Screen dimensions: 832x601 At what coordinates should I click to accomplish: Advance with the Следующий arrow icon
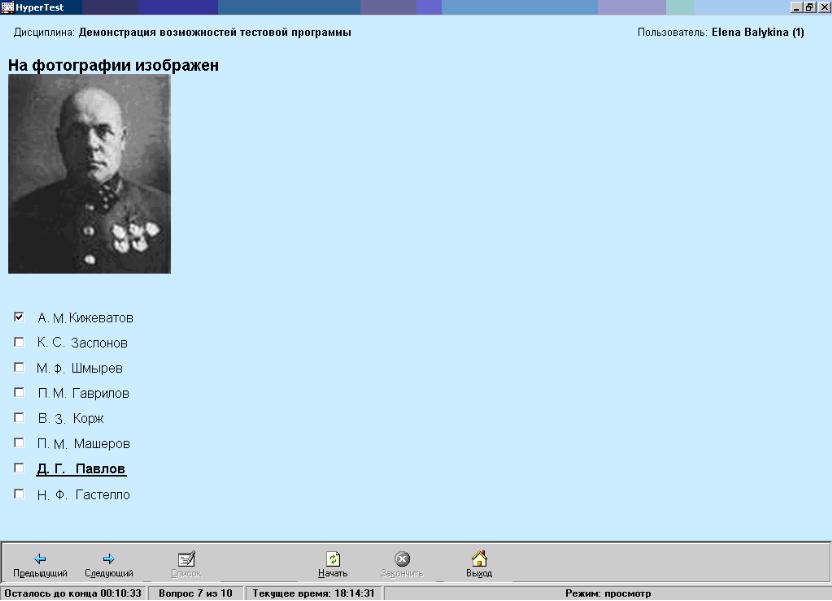pos(109,559)
